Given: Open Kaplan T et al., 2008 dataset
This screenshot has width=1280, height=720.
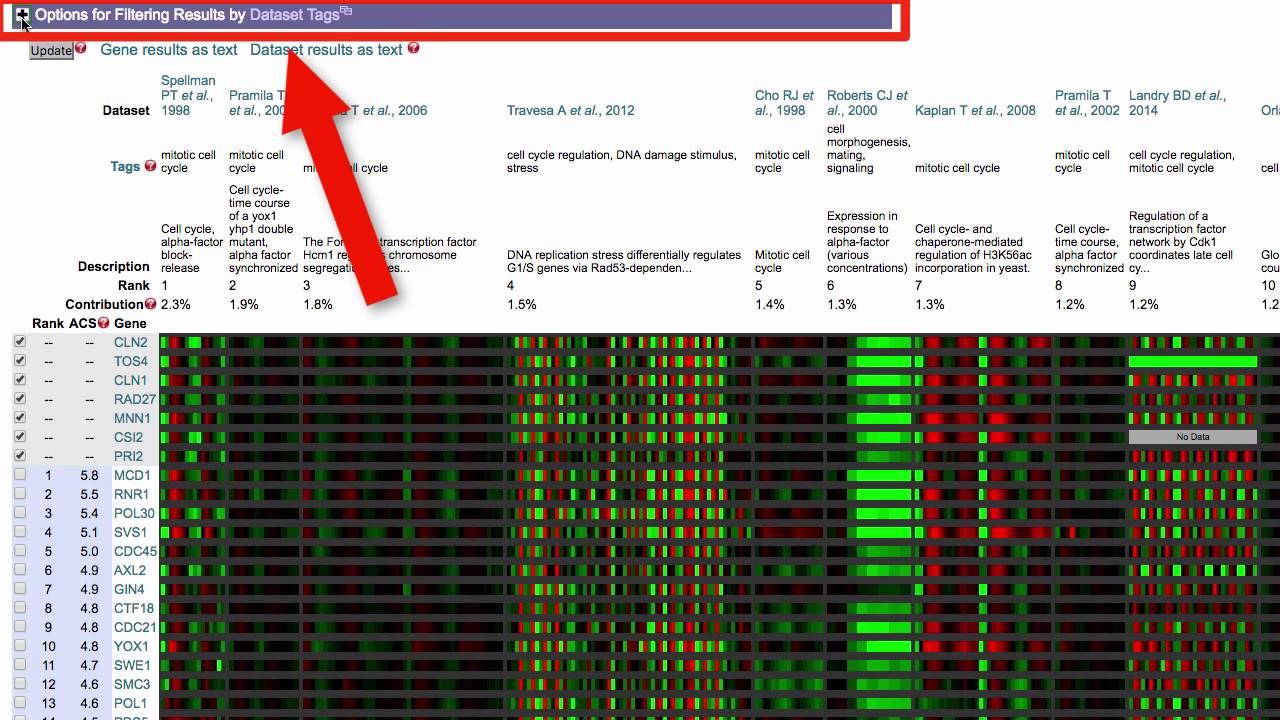Looking at the screenshot, I should [x=975, y=110].
